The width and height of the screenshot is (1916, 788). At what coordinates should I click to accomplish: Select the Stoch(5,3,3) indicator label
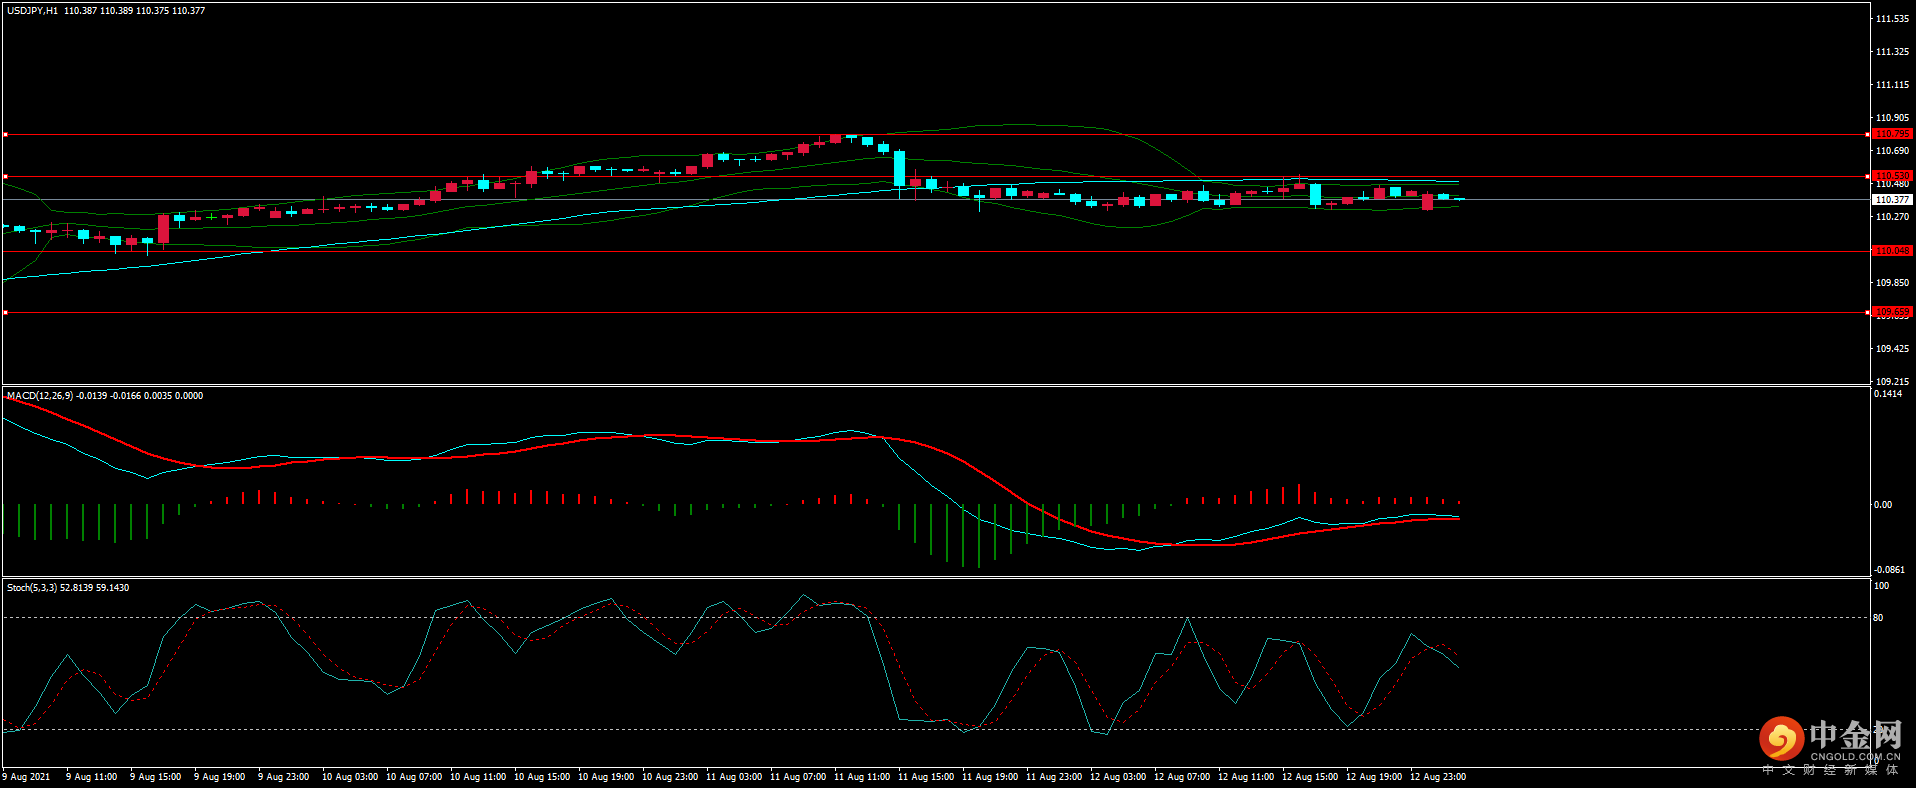tap(32, 588)
